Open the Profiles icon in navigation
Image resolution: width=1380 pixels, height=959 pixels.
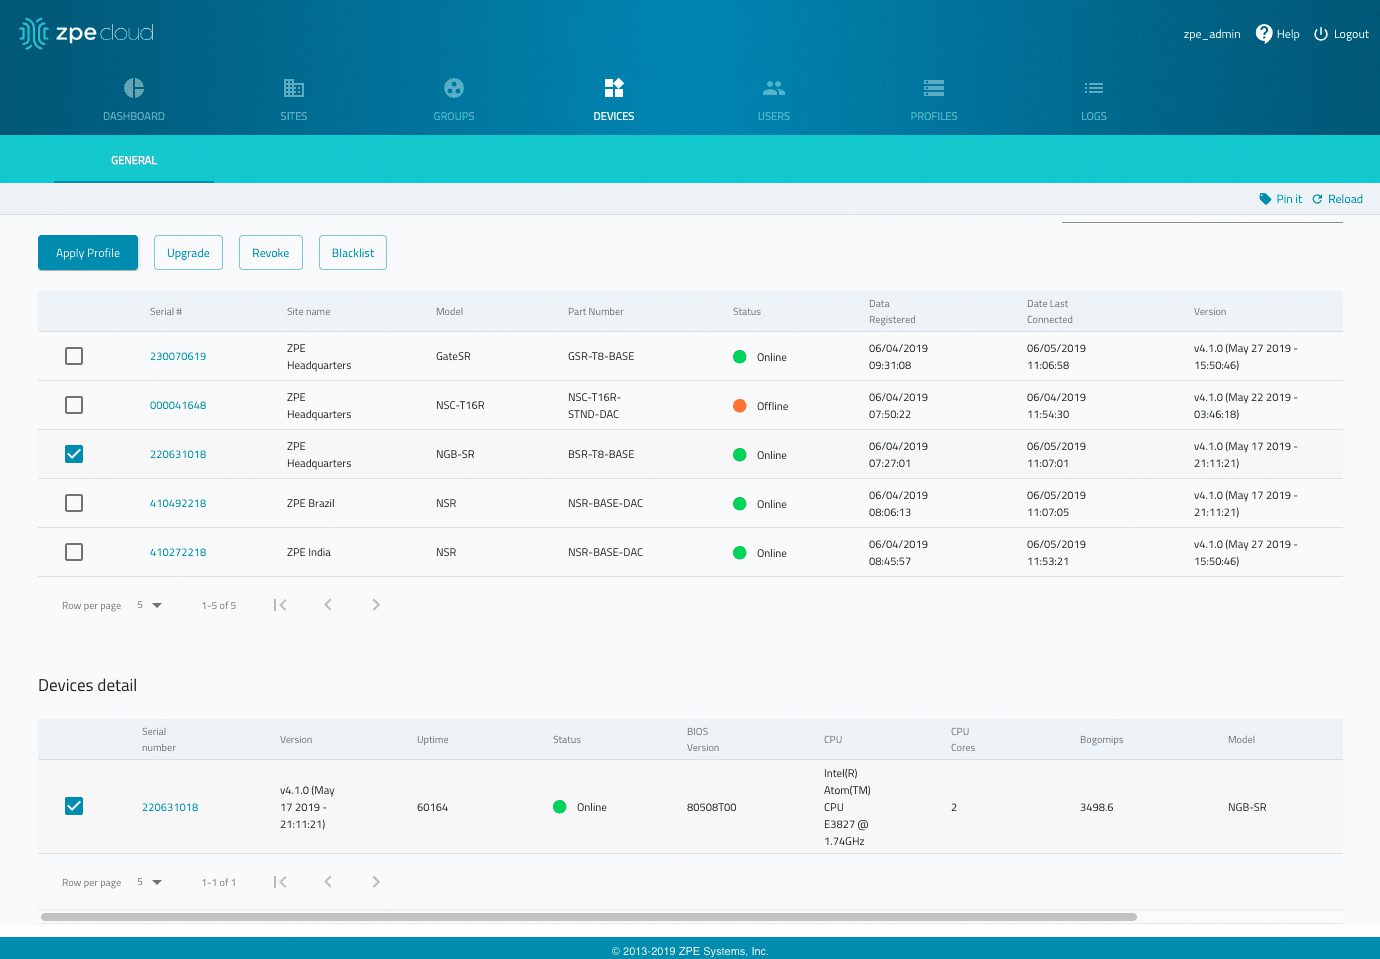tap(934, 88)
